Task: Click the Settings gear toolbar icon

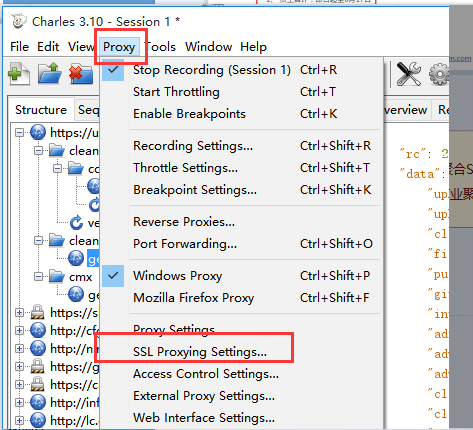Action: click(439, 74)
